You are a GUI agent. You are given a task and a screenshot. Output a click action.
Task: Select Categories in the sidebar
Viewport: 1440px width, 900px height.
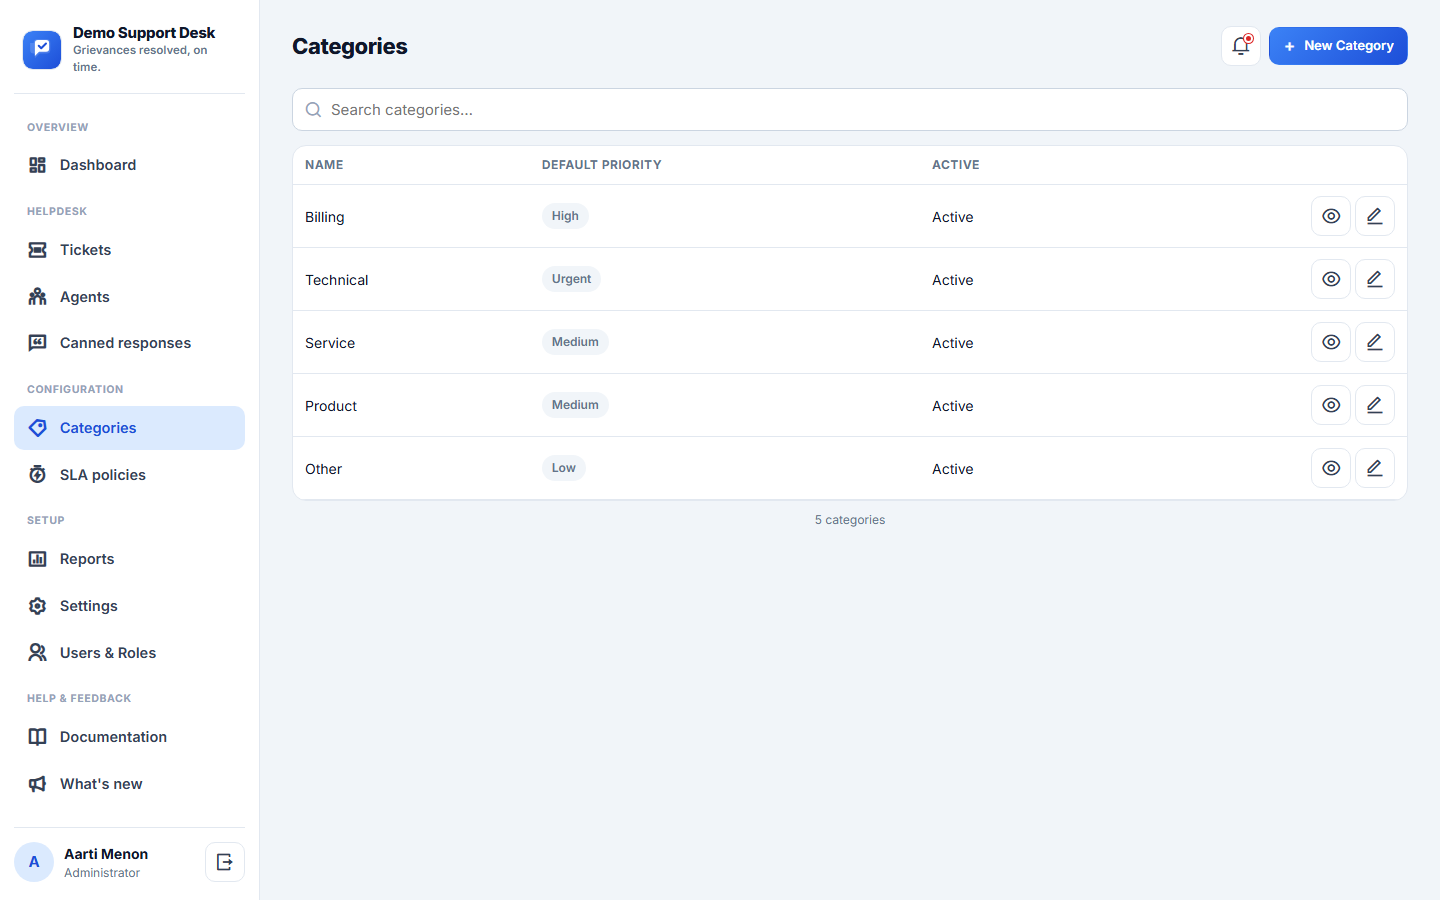[x=129, y=428]
